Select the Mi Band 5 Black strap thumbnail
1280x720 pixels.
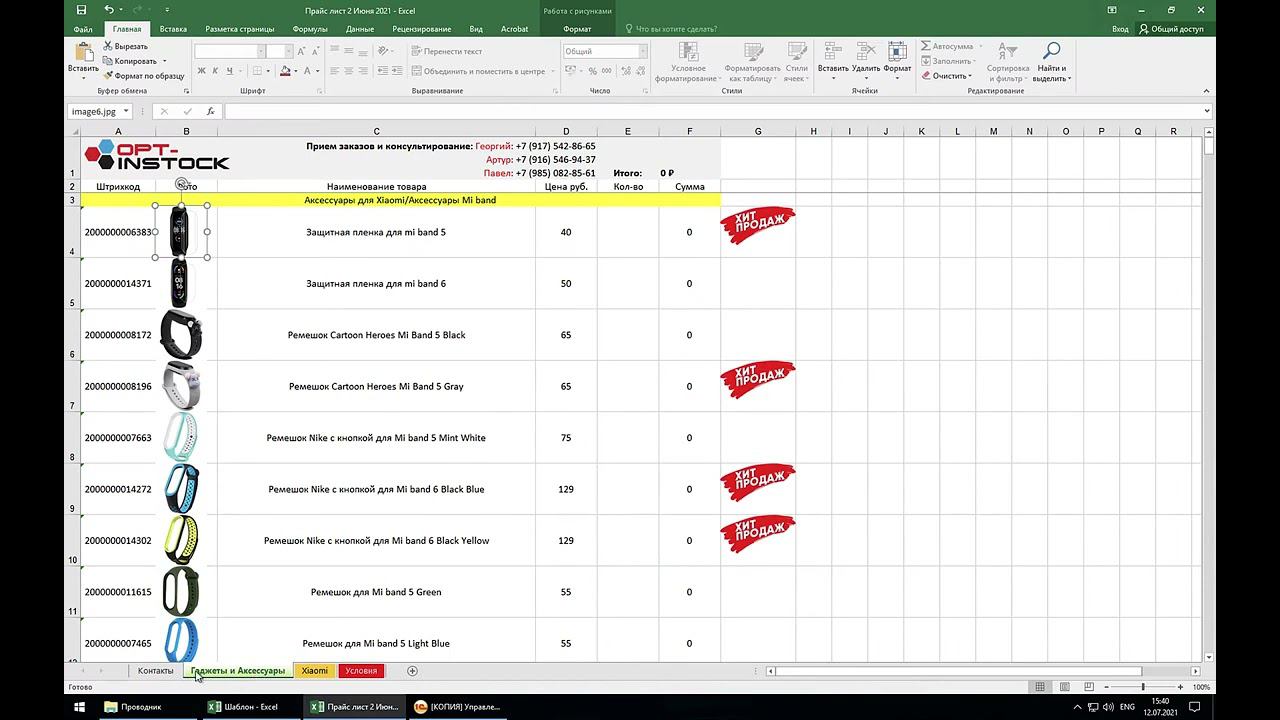click(181, 335)
